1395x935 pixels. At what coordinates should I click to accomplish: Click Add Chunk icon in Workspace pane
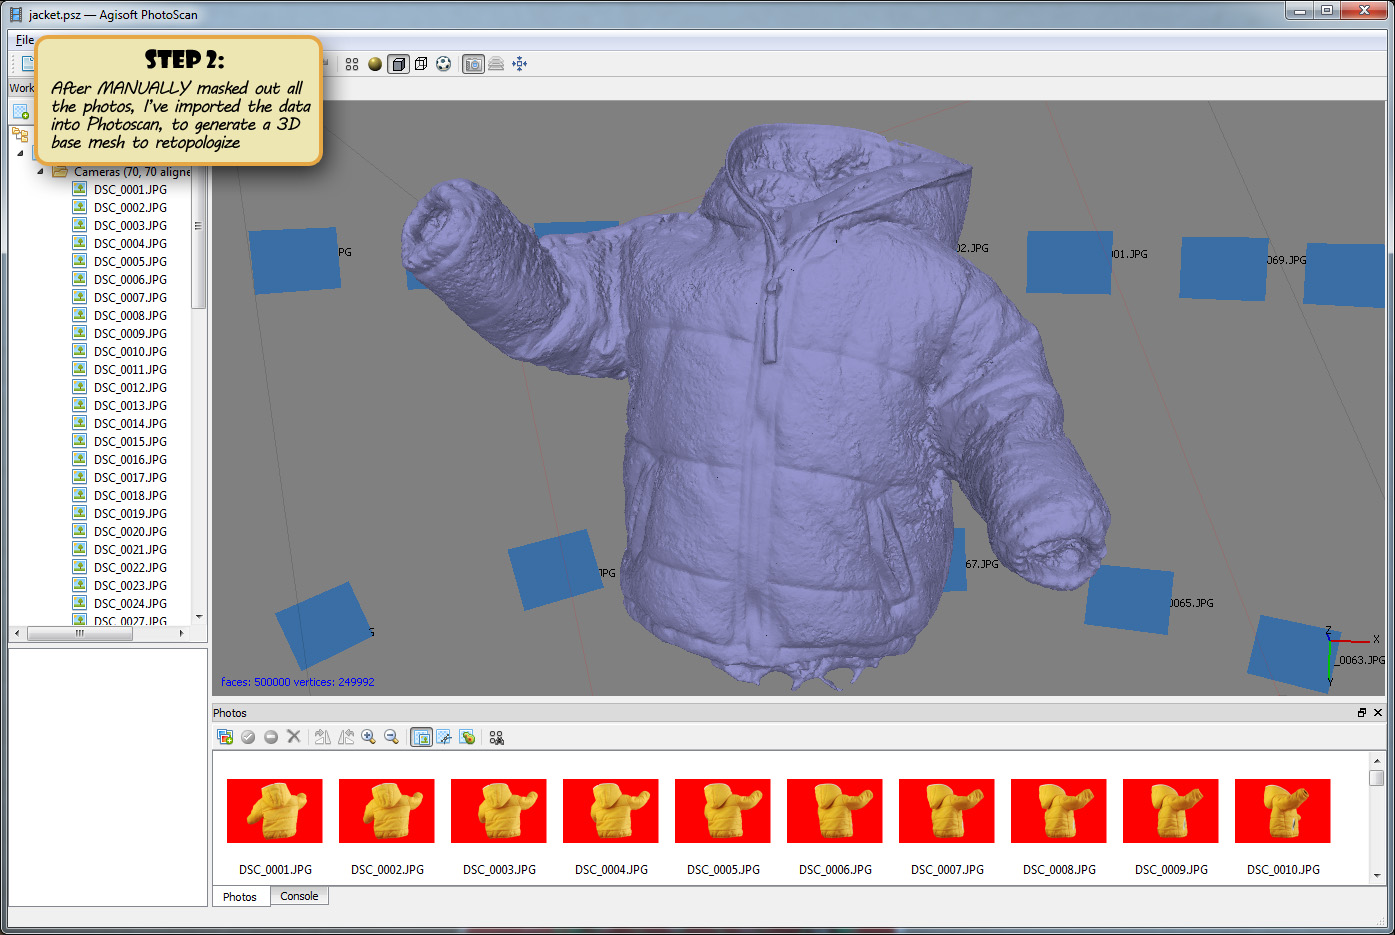click(21, 110)
